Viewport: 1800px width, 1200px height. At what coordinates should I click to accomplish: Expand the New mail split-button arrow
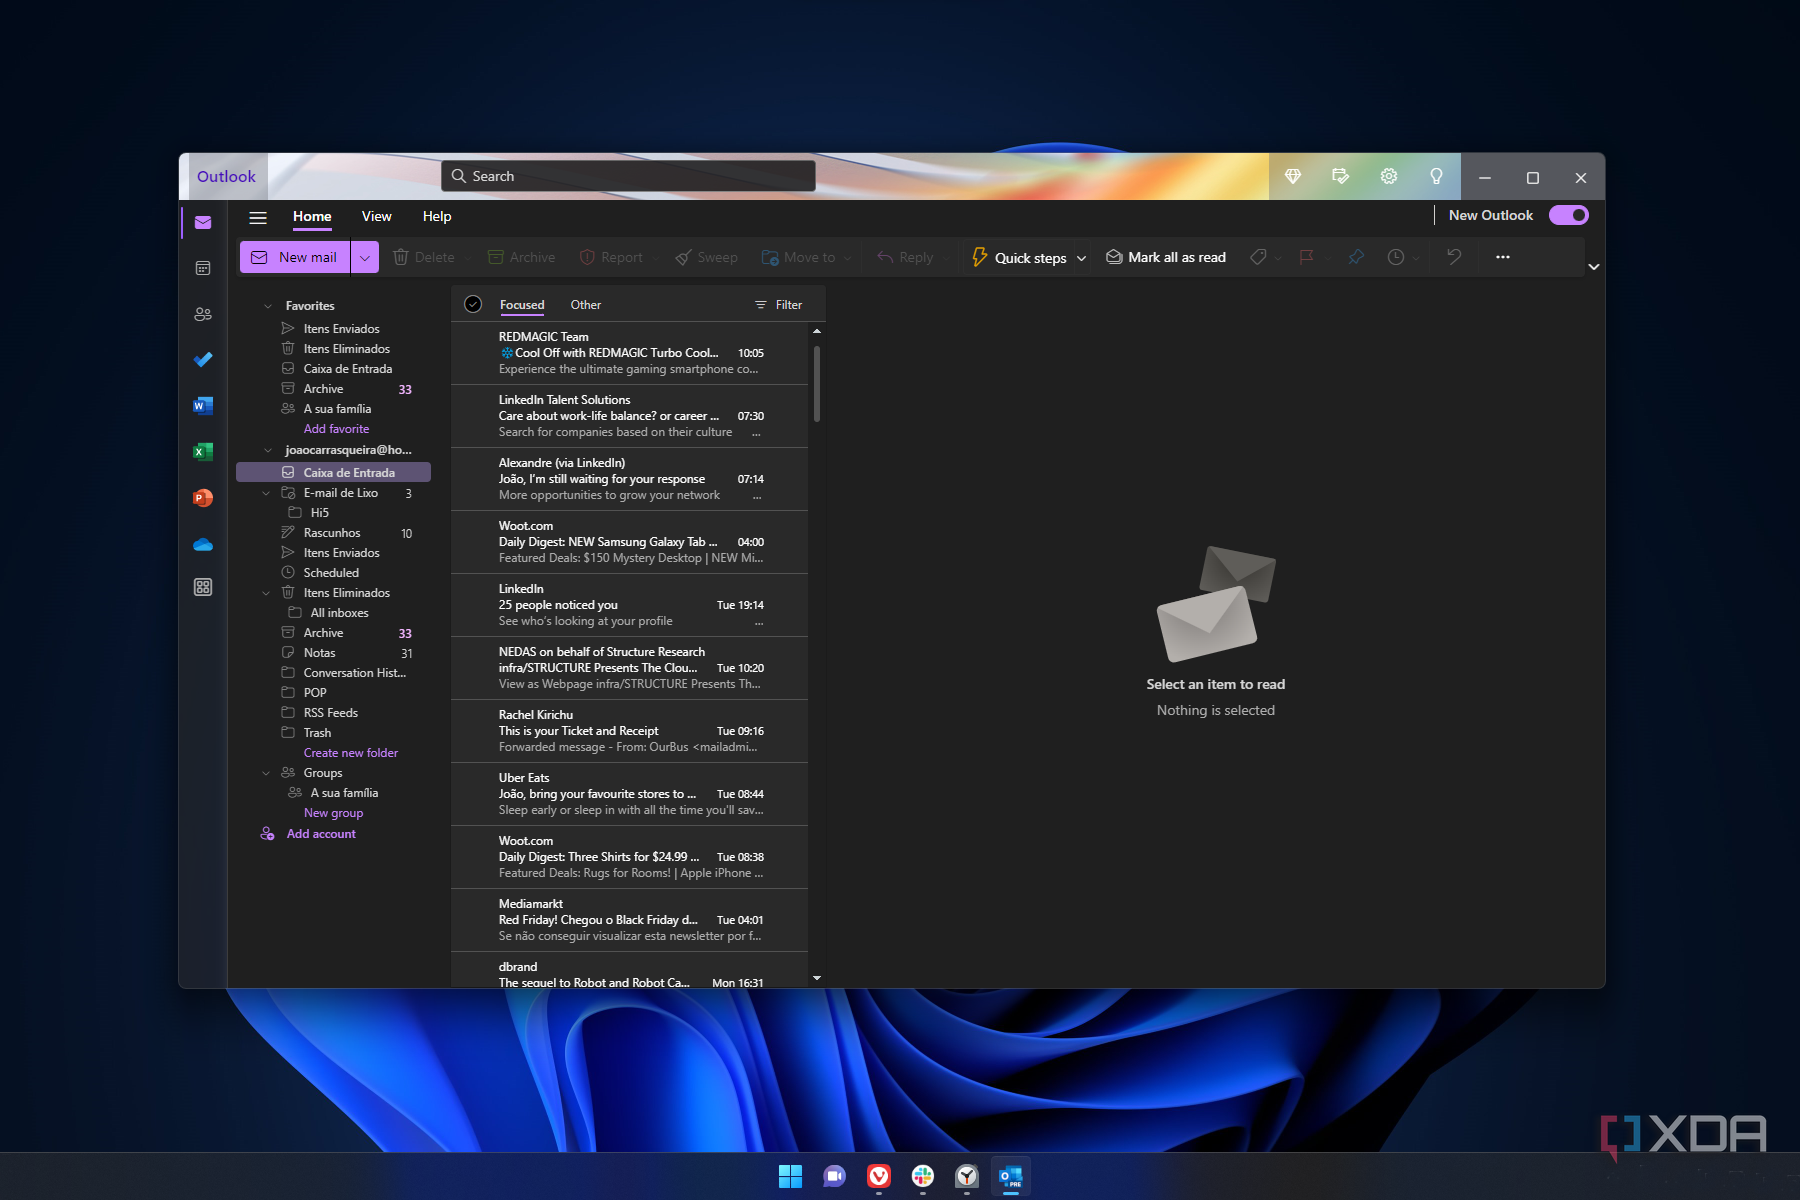(364, 257)
